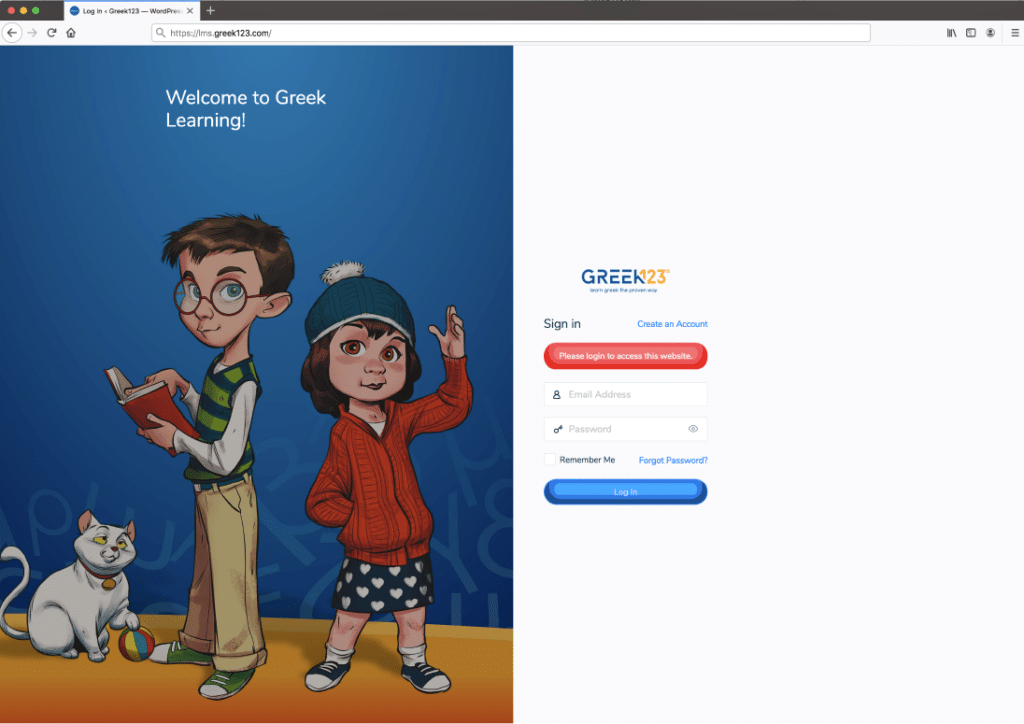The width and height of the screenshot is (1024, 724).
Task: Click the red login required notice
Action: point(626,356)
